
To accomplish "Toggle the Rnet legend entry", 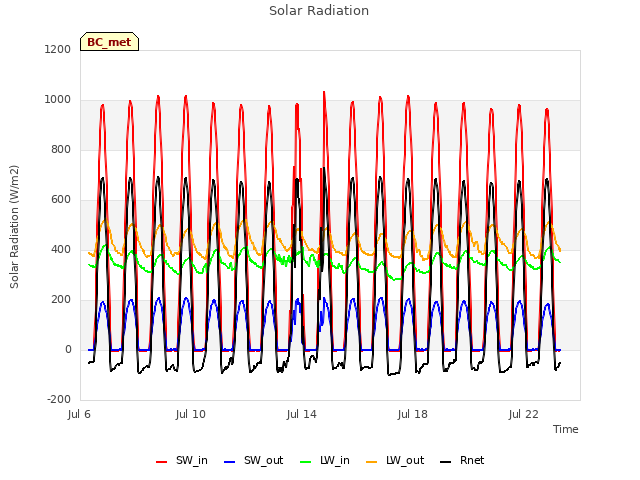I will 462,460.
